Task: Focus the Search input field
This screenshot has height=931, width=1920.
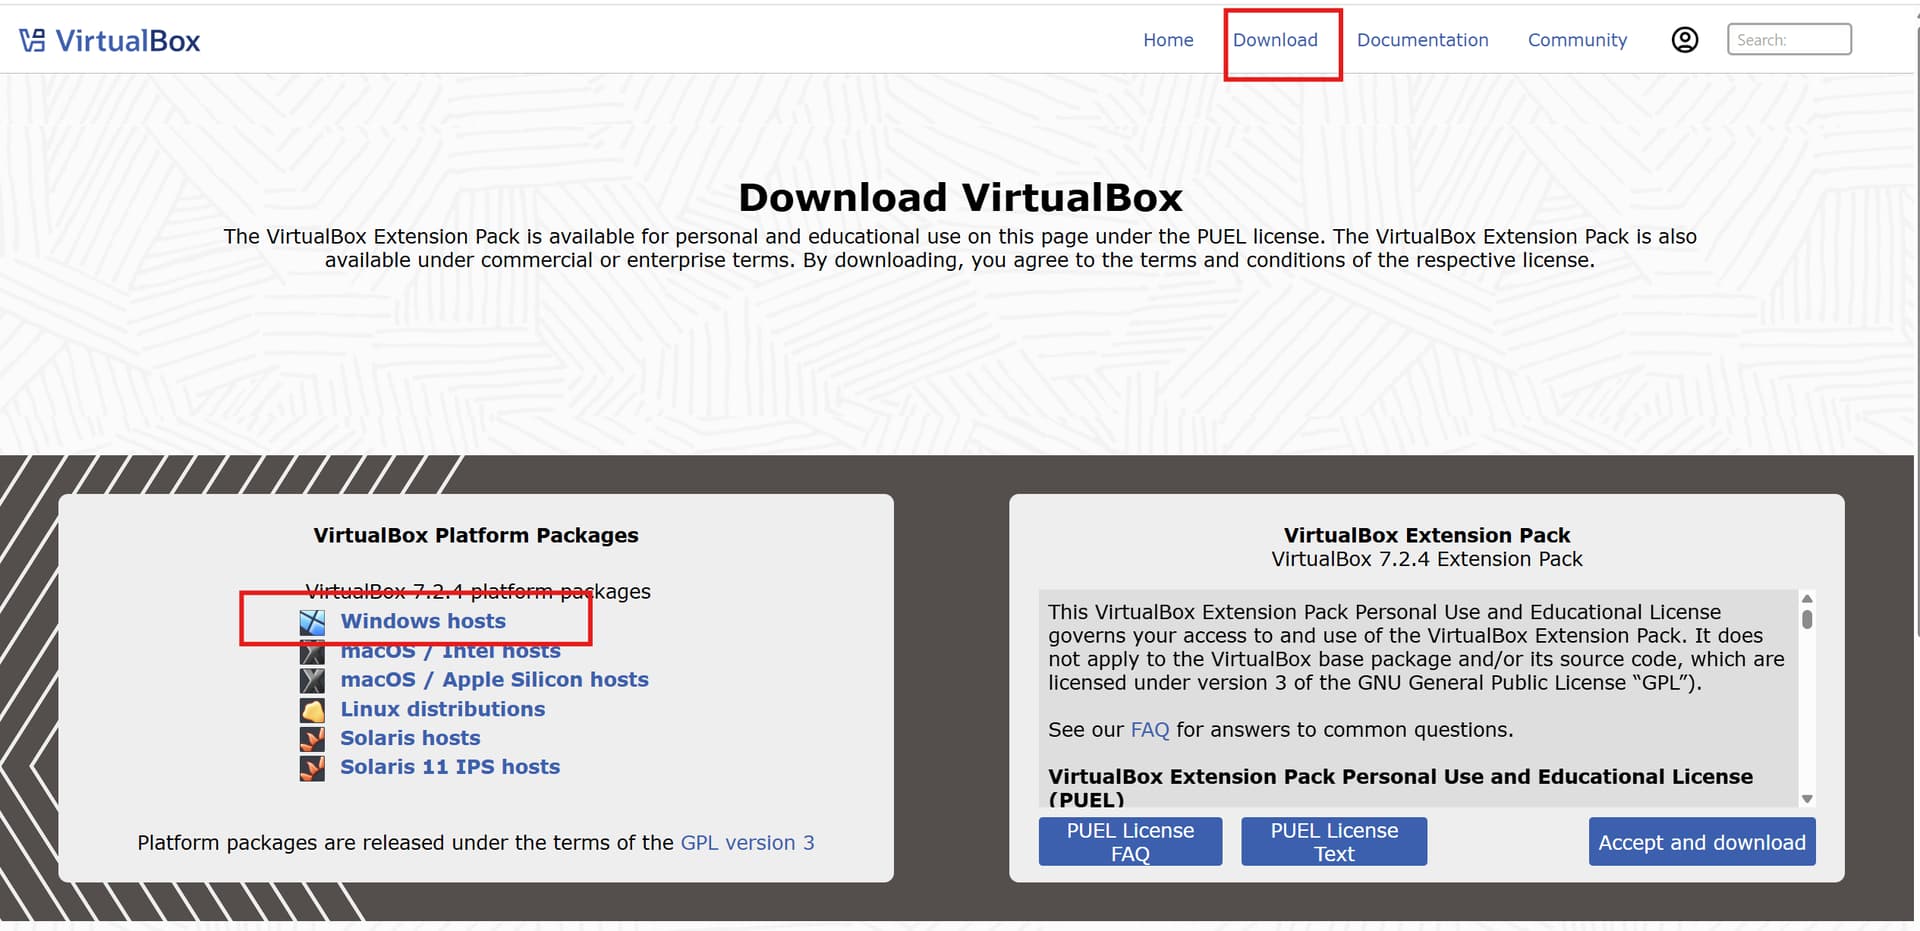Action: (1788, 40)
